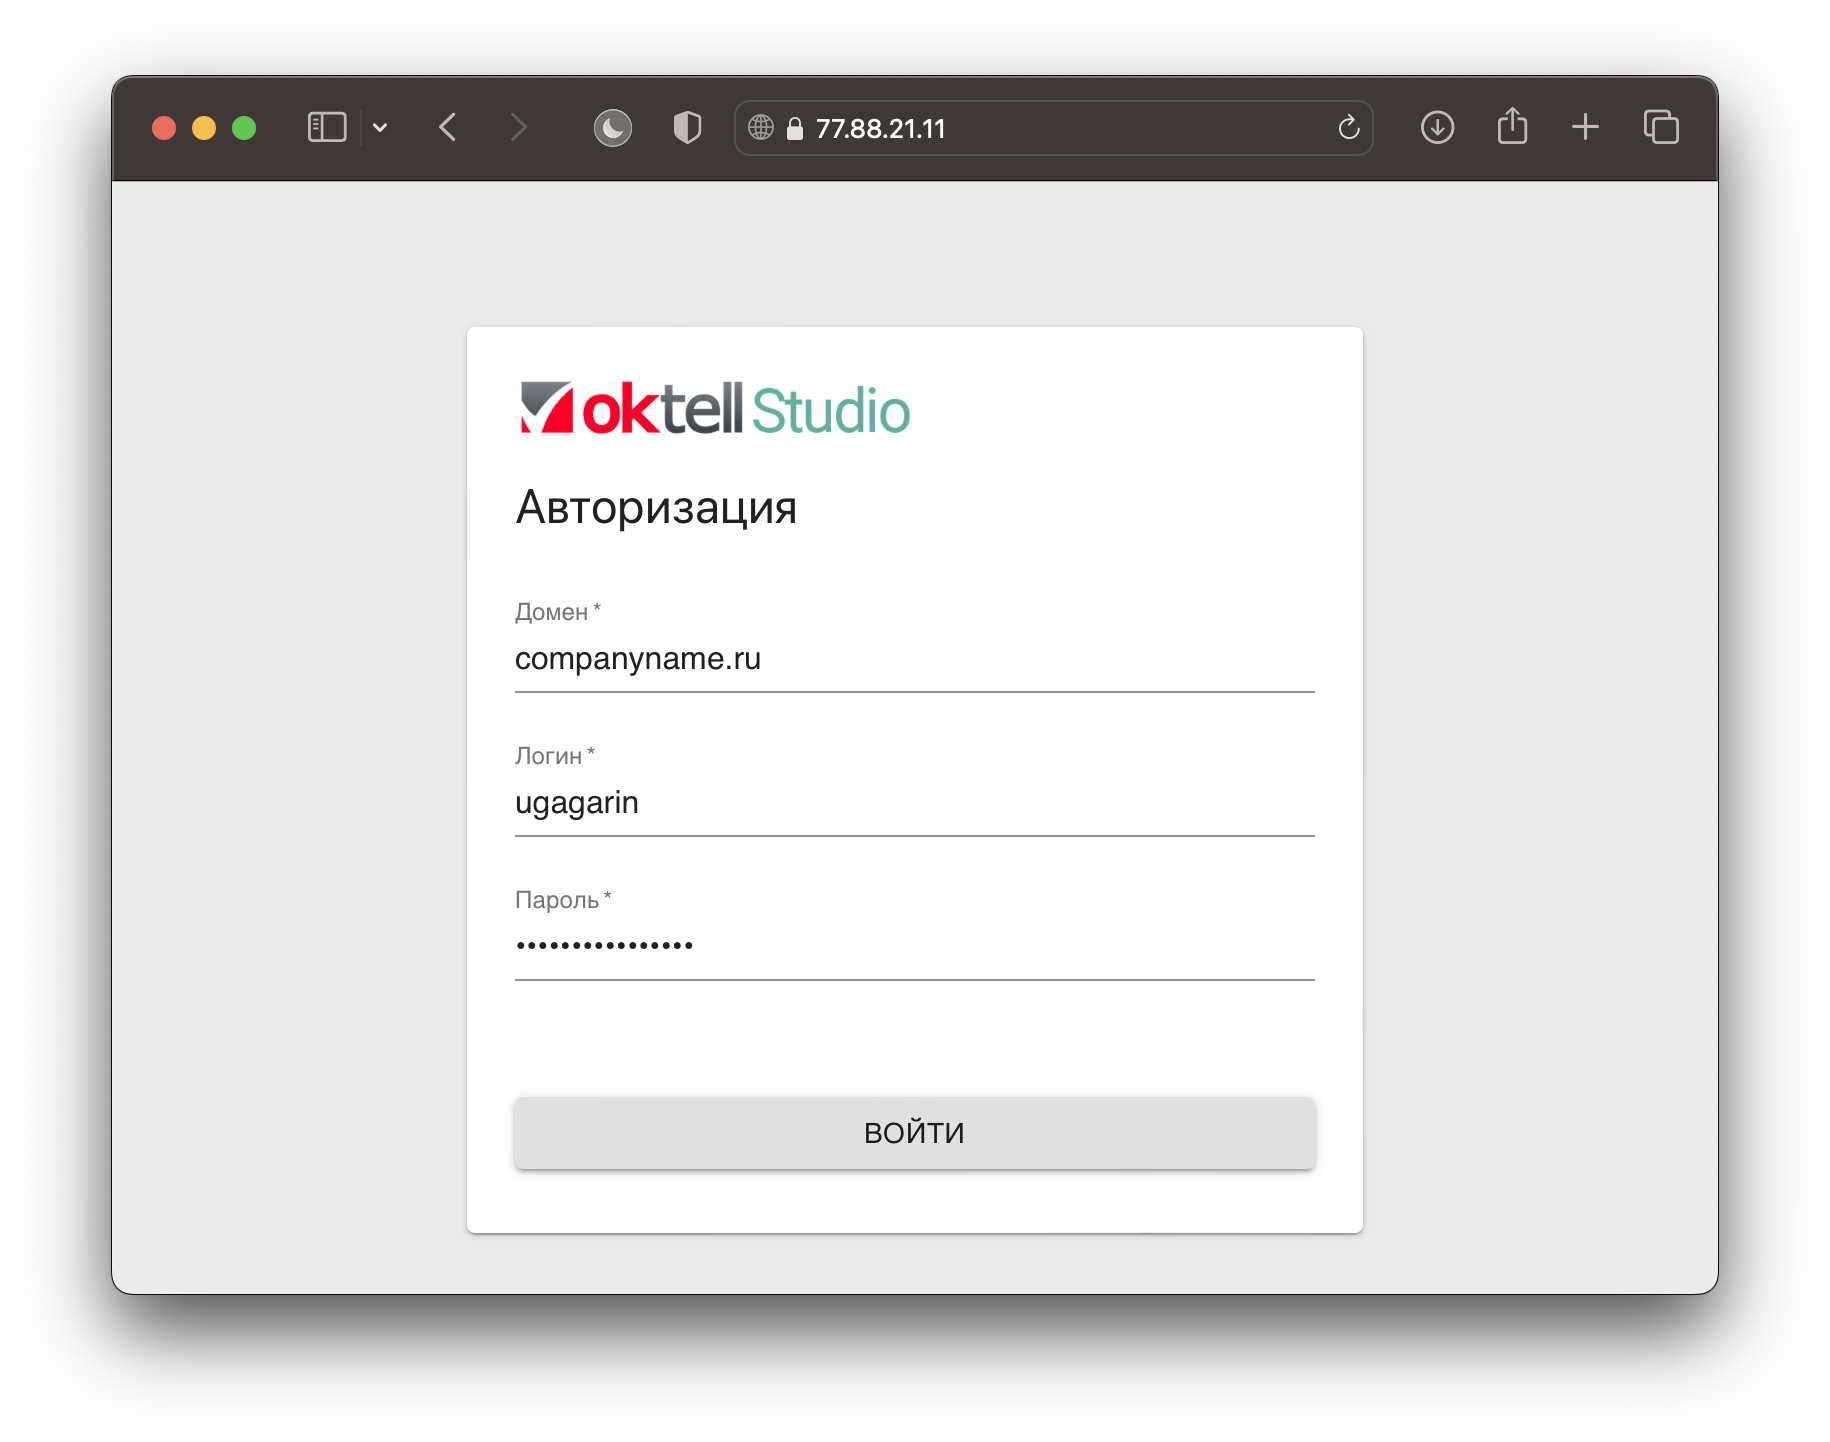
Task: Click the Пароль label text
Action: [x=563, y=900]
